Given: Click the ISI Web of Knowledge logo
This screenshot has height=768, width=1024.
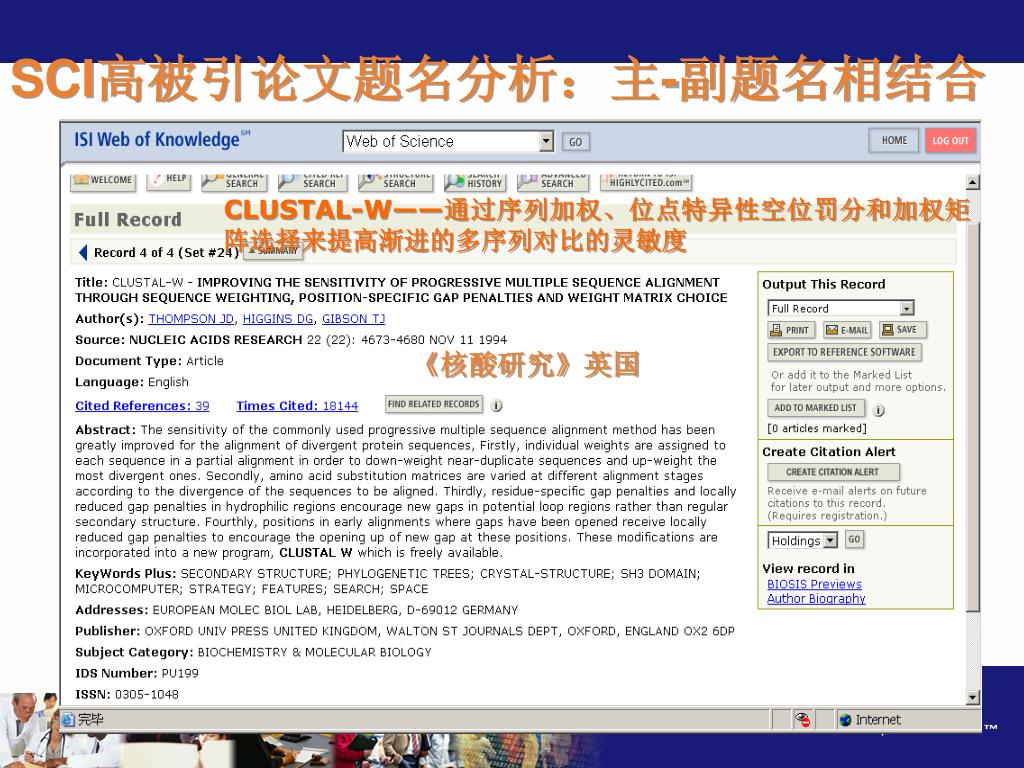Looking at the screenshot, I should [x=161, y=139].
